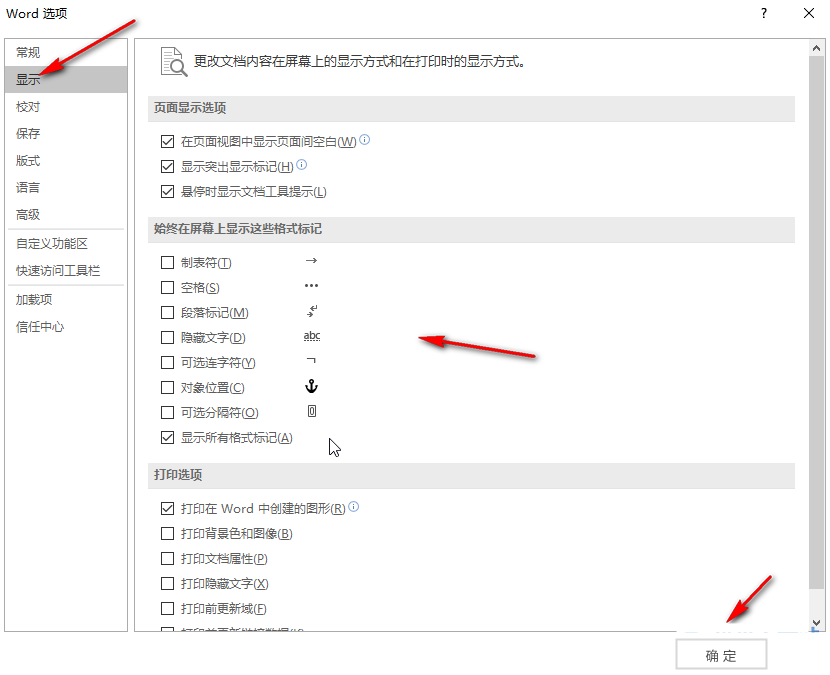
Task: Enable the 空格 spaces checkbox
Action: click(168, 286)
